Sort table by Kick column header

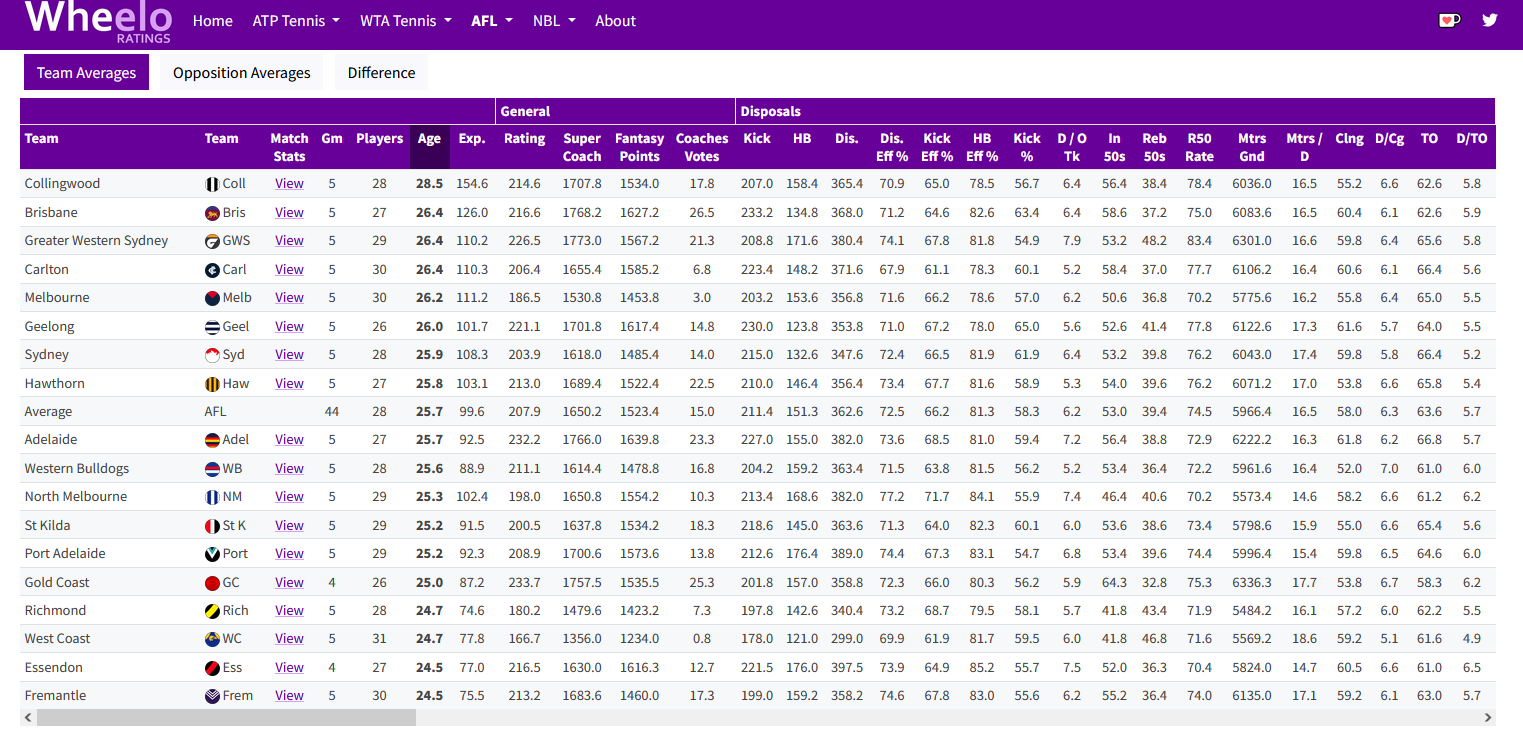757,147
